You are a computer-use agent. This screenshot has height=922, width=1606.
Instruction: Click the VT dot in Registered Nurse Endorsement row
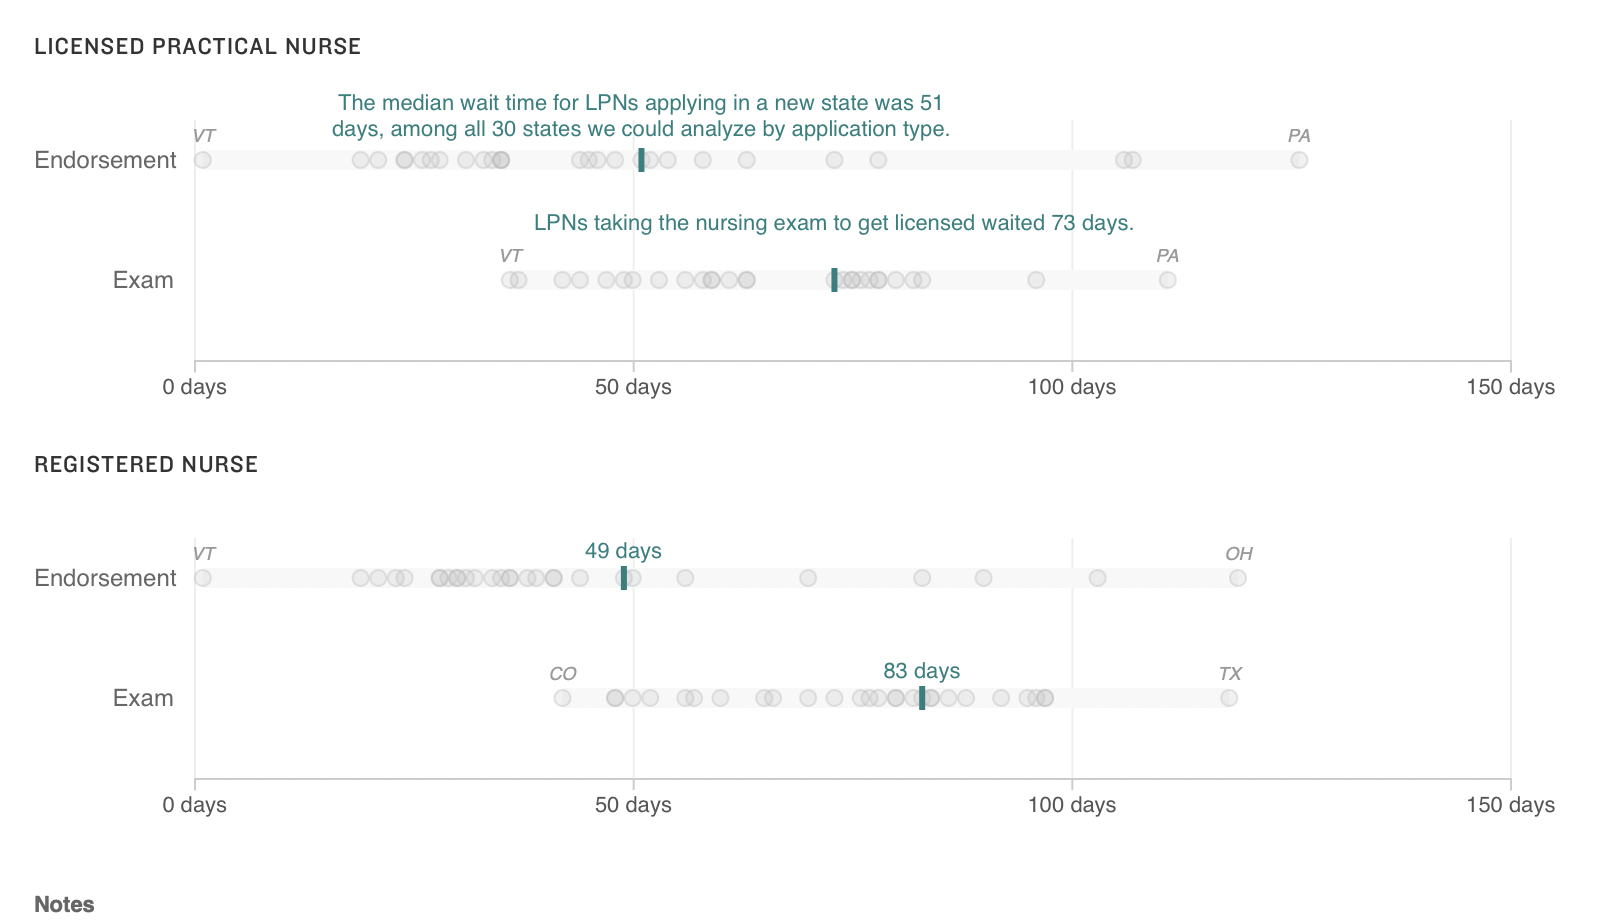(x=203, y=578)
